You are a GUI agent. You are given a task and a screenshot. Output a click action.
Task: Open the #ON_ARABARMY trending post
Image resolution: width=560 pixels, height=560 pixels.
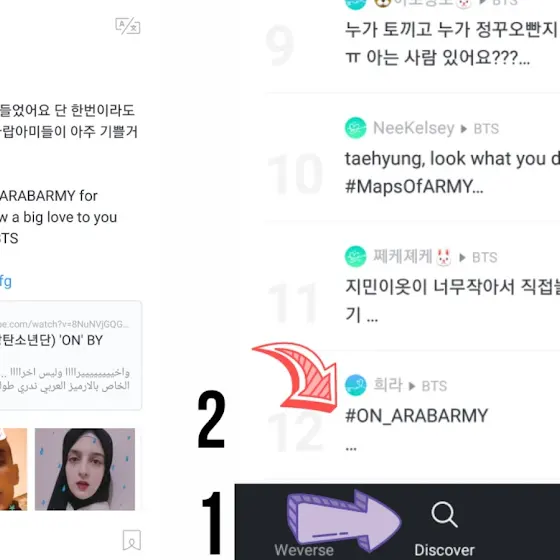[416, 416]
